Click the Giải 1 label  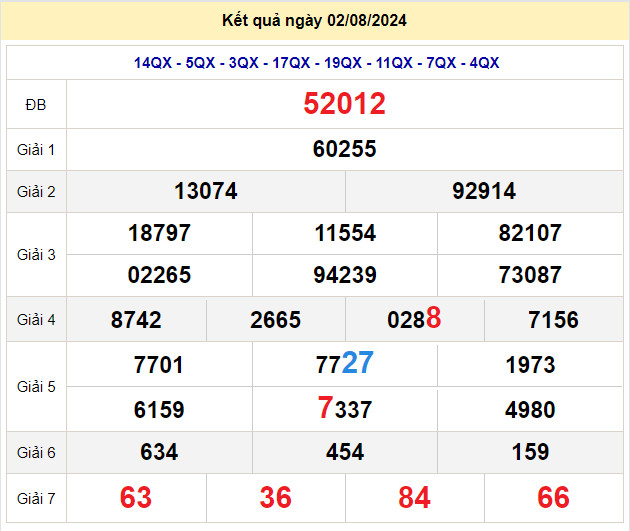[x=36, y=150]
